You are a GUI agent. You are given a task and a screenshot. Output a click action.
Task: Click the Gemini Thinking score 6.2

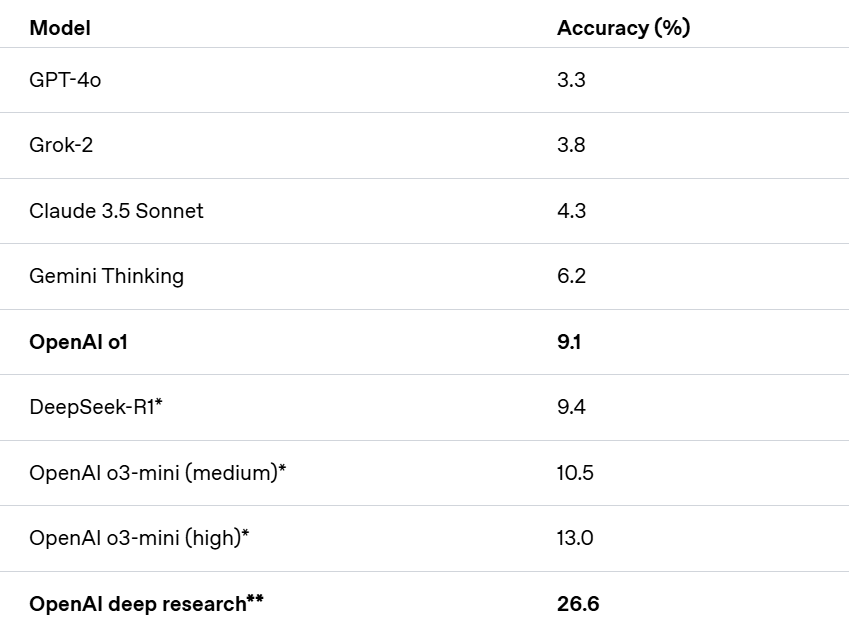coord(571,276)
